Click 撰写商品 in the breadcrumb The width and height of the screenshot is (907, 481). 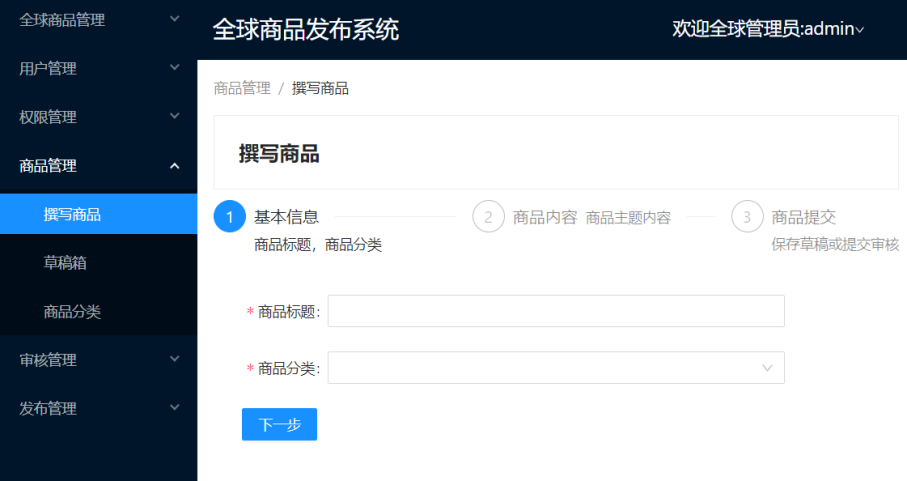(320, 88)
